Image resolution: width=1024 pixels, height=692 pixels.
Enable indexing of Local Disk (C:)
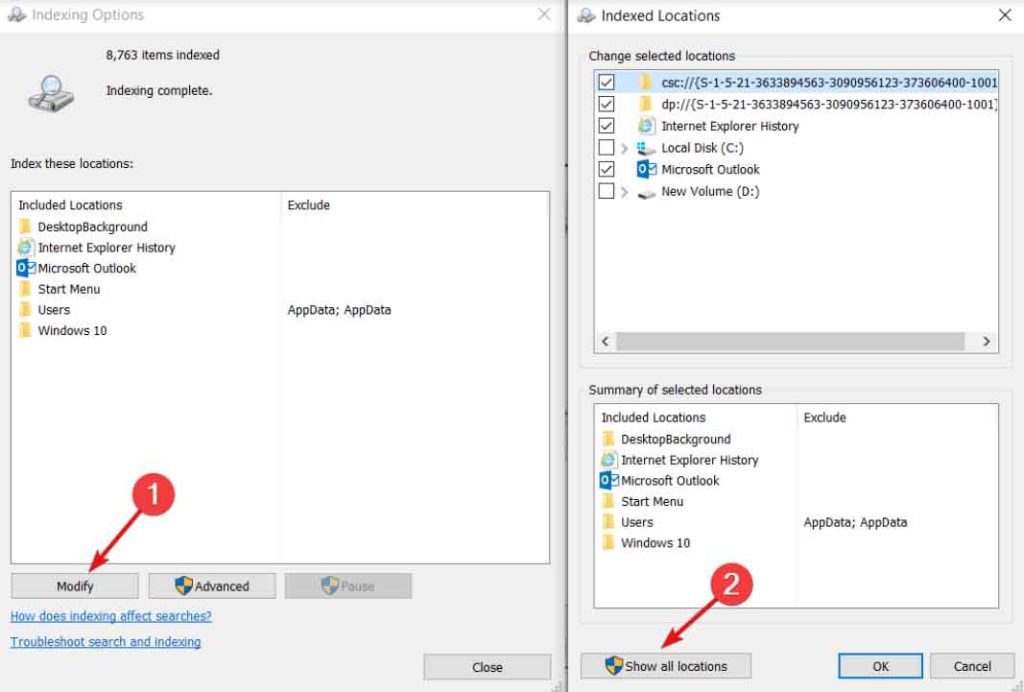click(x=607, y=147)
